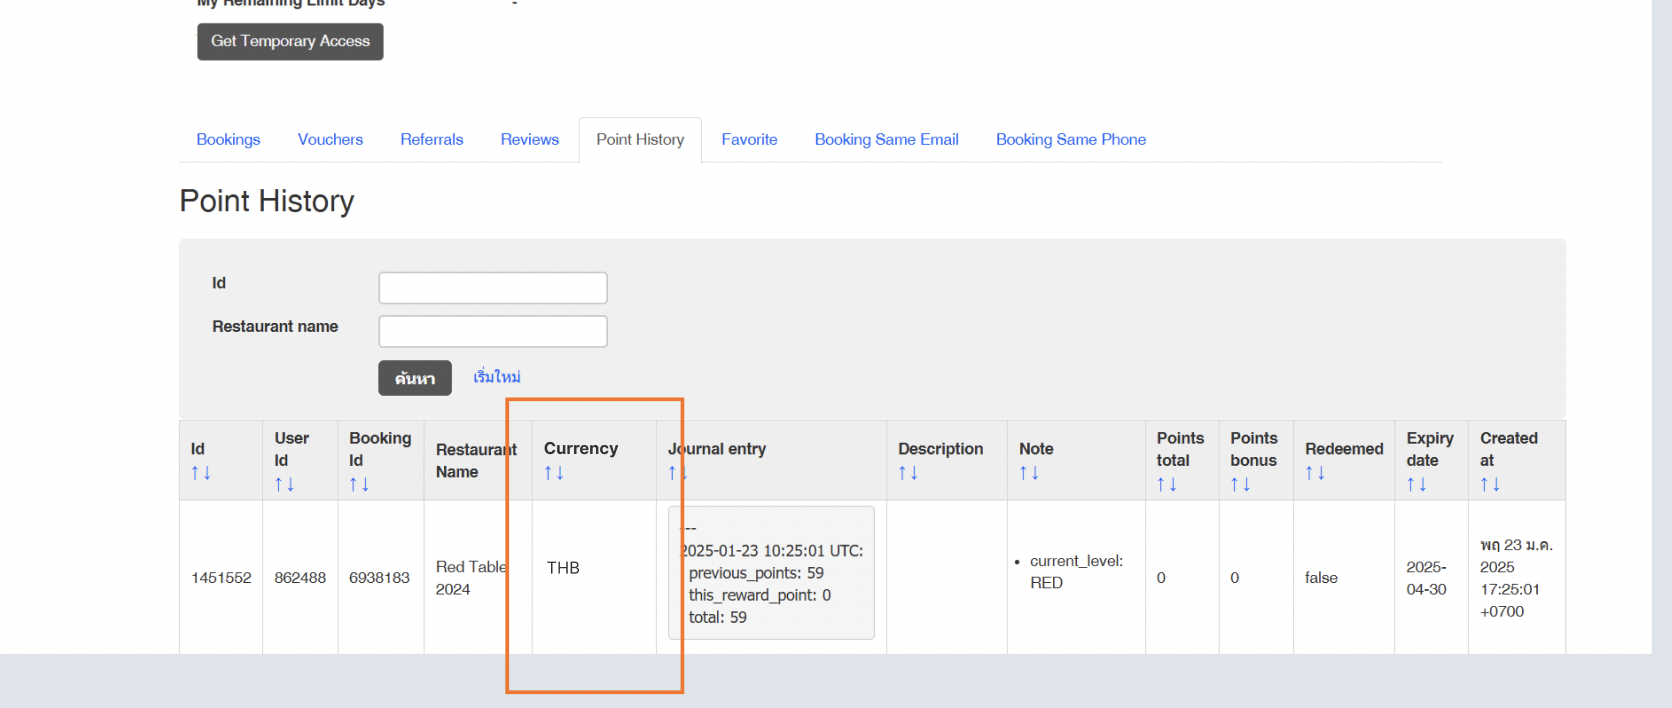Focus the Restaurant name input field
This screenshot has height=708, width=1672.
point(493,331)
